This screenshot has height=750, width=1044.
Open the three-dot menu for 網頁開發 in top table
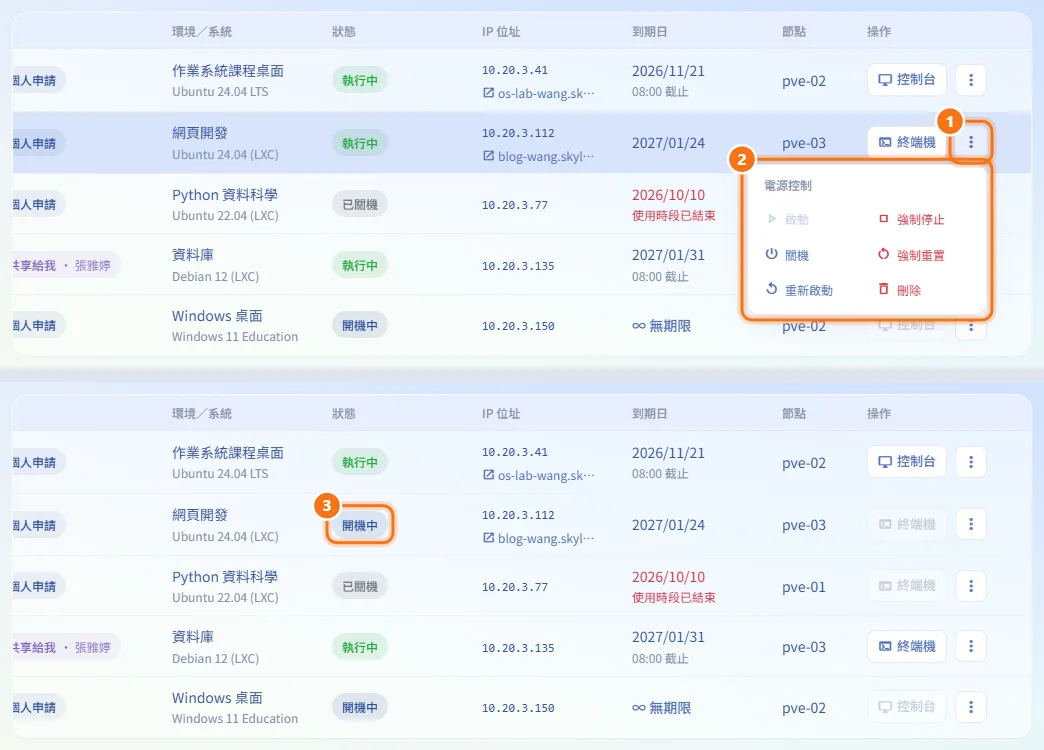971,142
